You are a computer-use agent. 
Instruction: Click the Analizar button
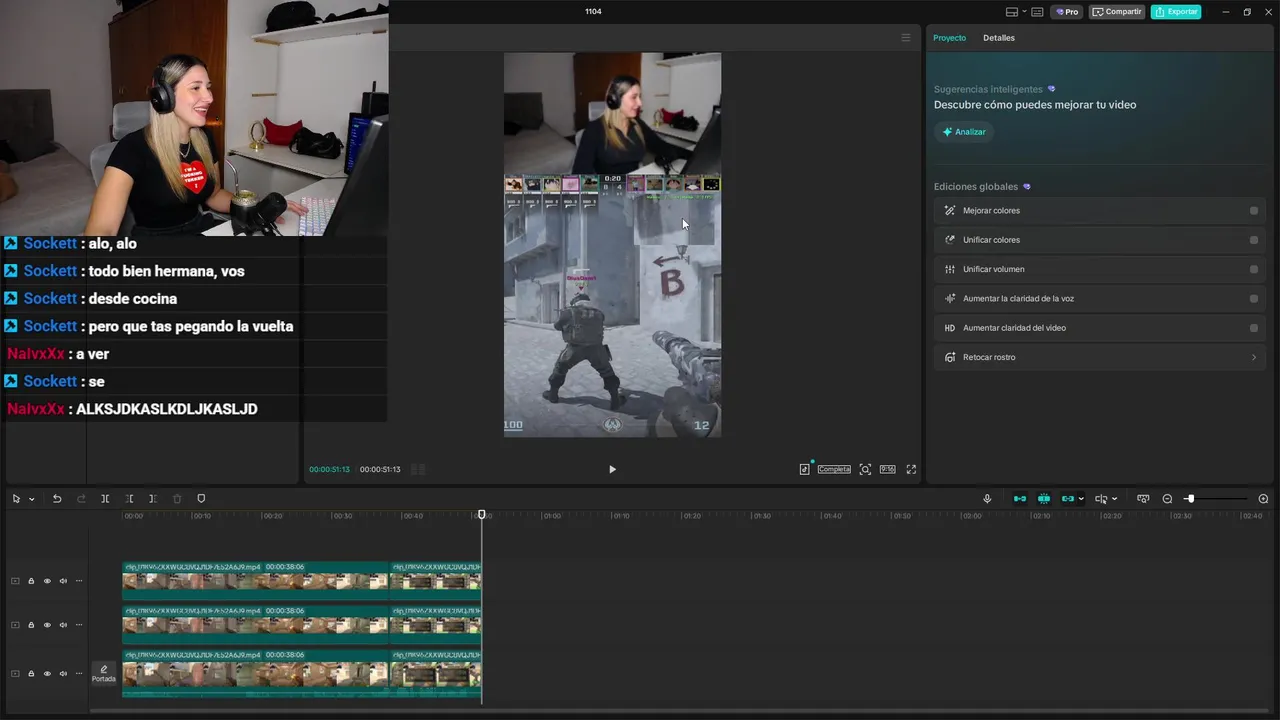tap(964, 132)
